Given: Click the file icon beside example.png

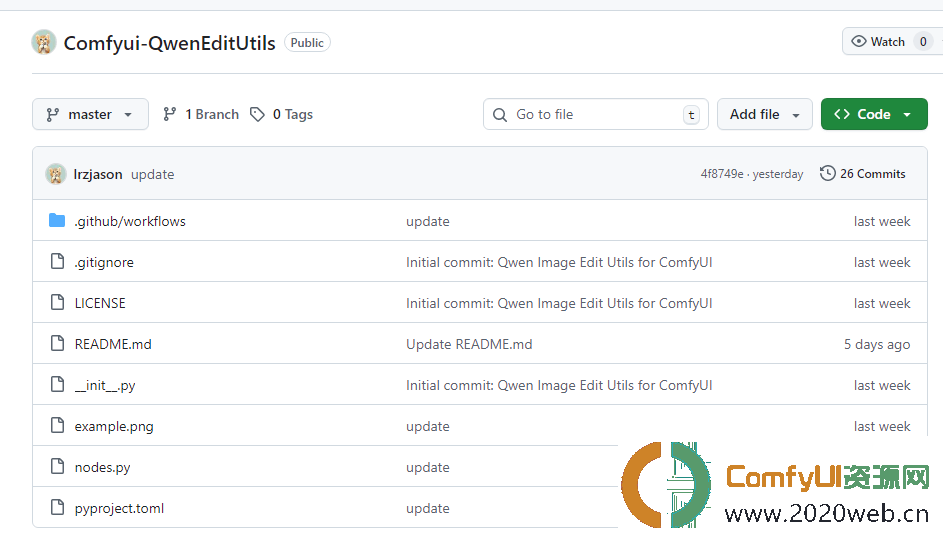Looking at the screenshot, I should 57,425.
